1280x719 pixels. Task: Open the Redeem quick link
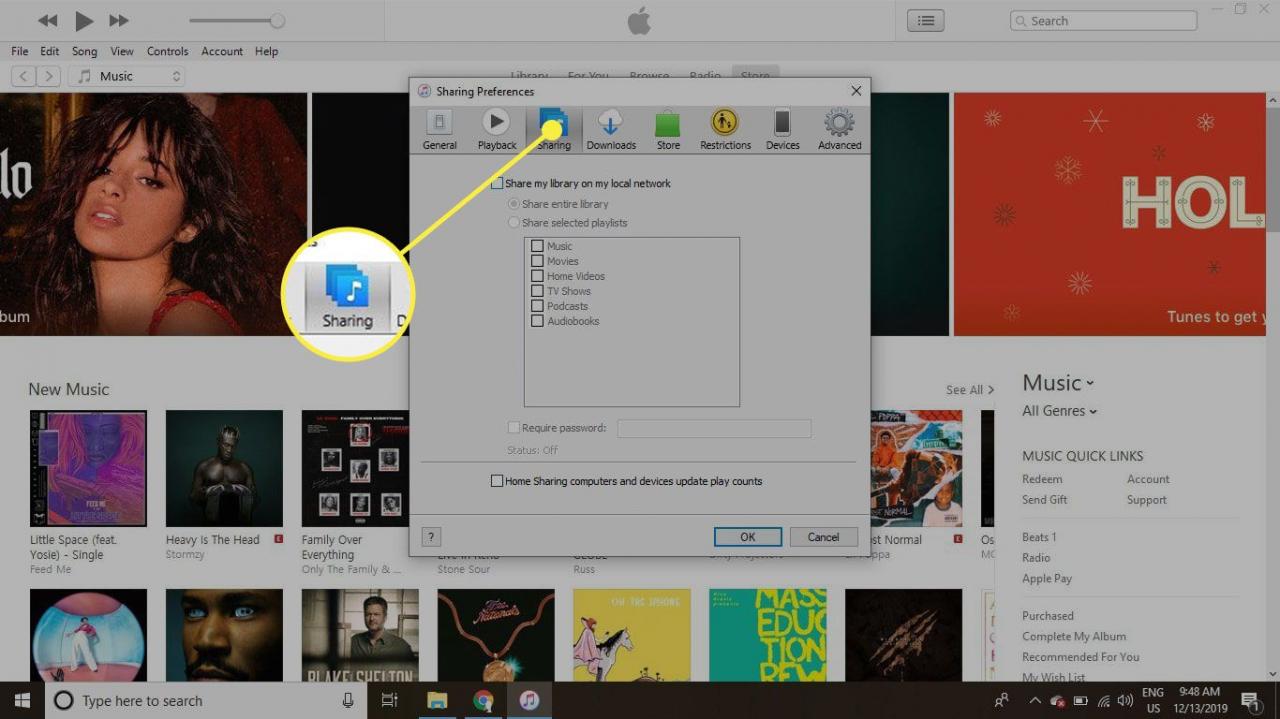click(x=1042, y=479)
